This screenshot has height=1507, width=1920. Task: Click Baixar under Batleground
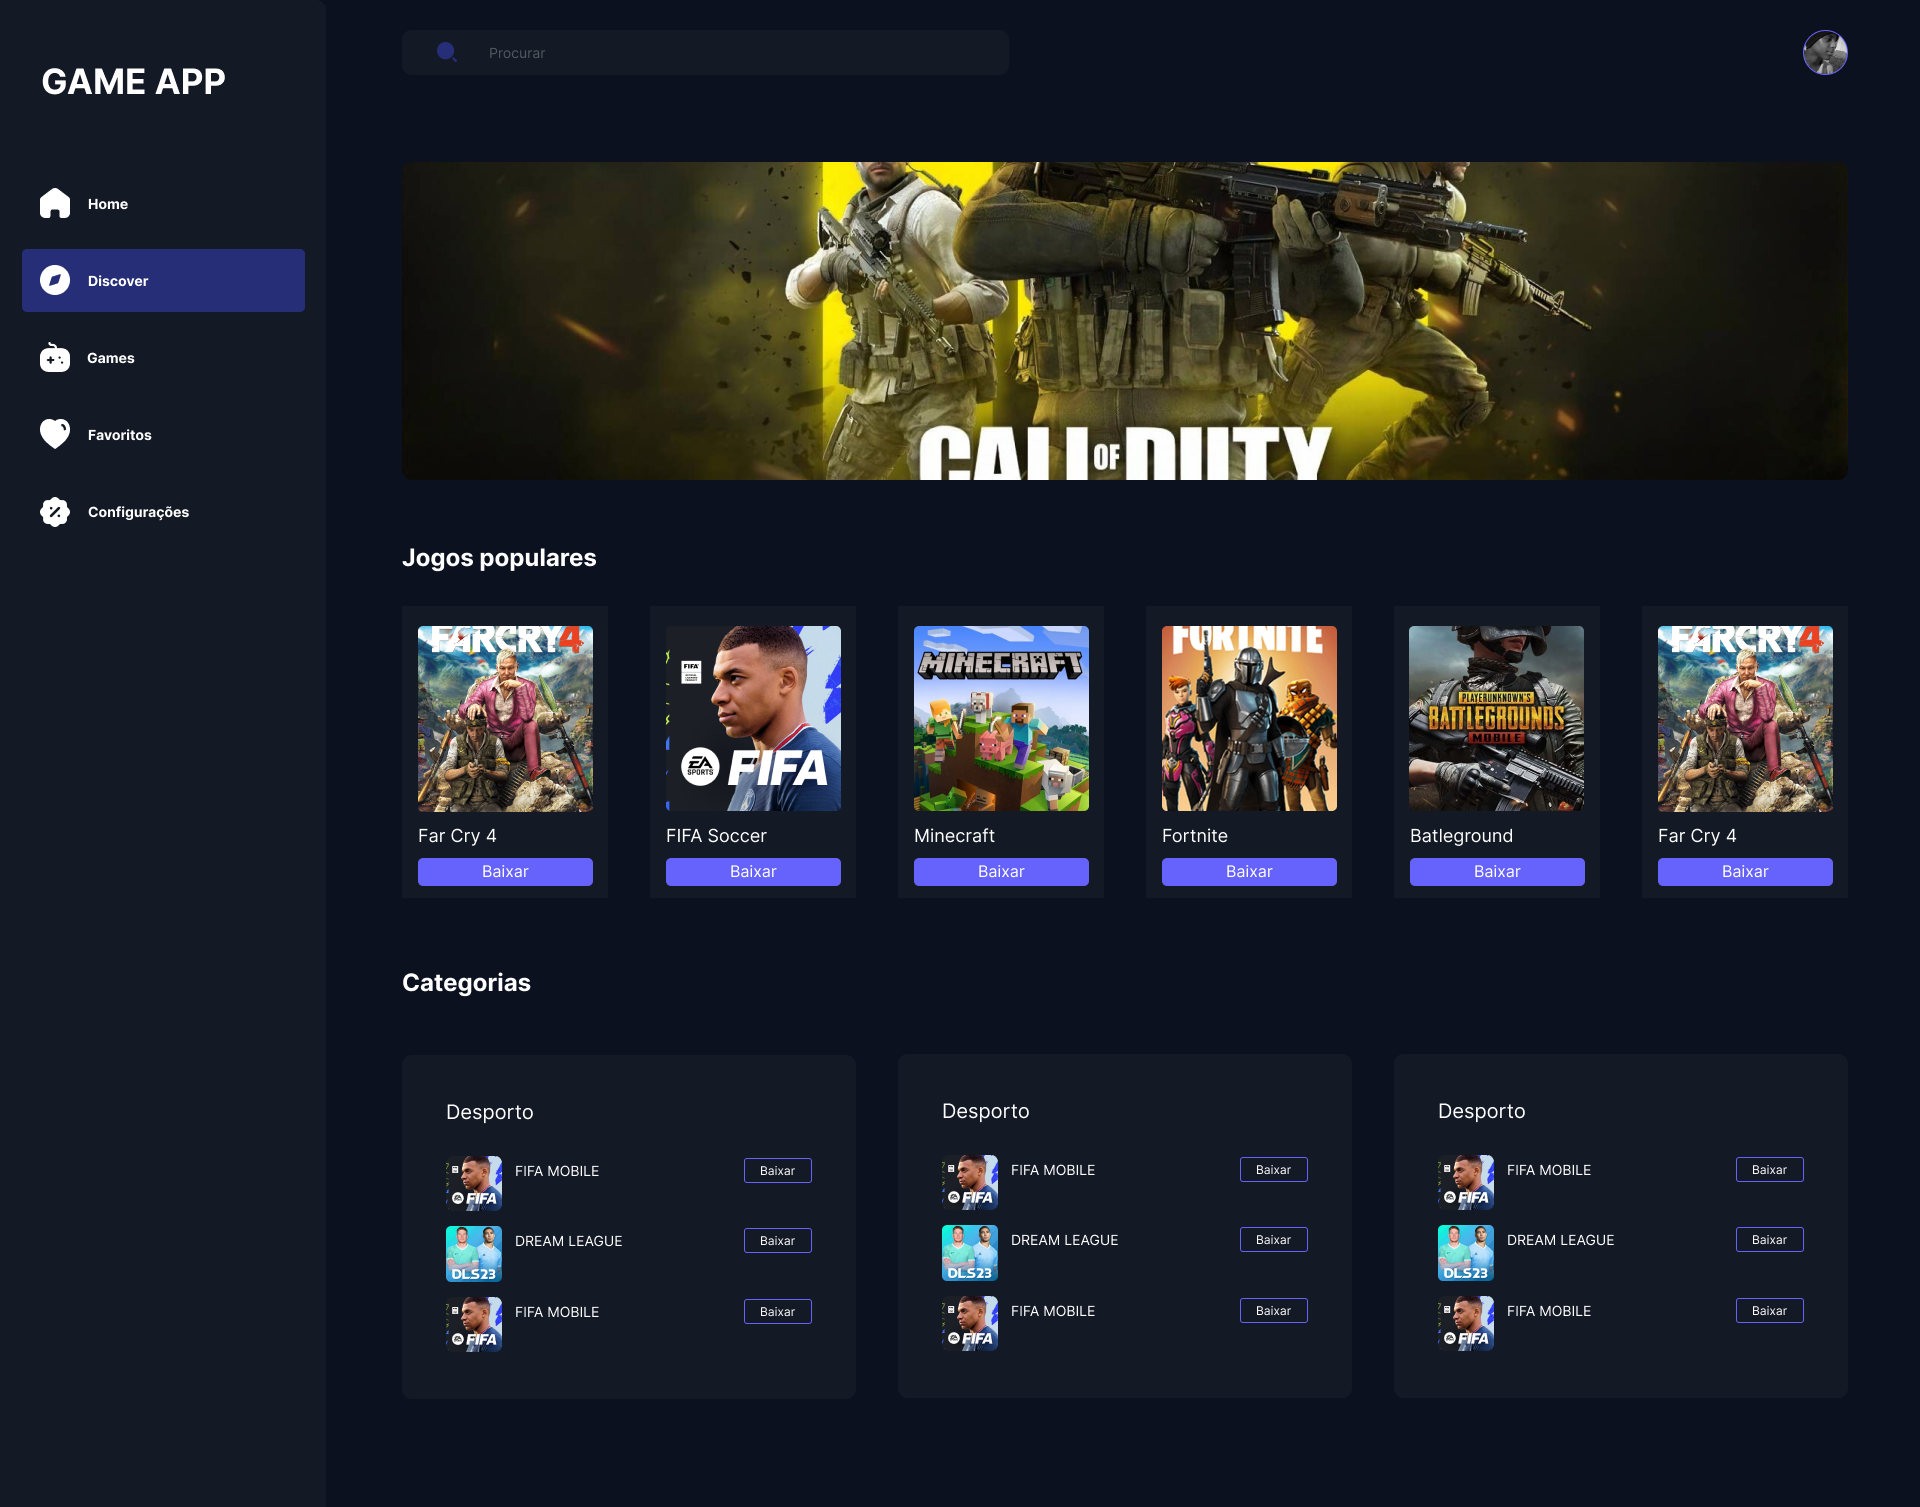click(x=1496, y=871)
